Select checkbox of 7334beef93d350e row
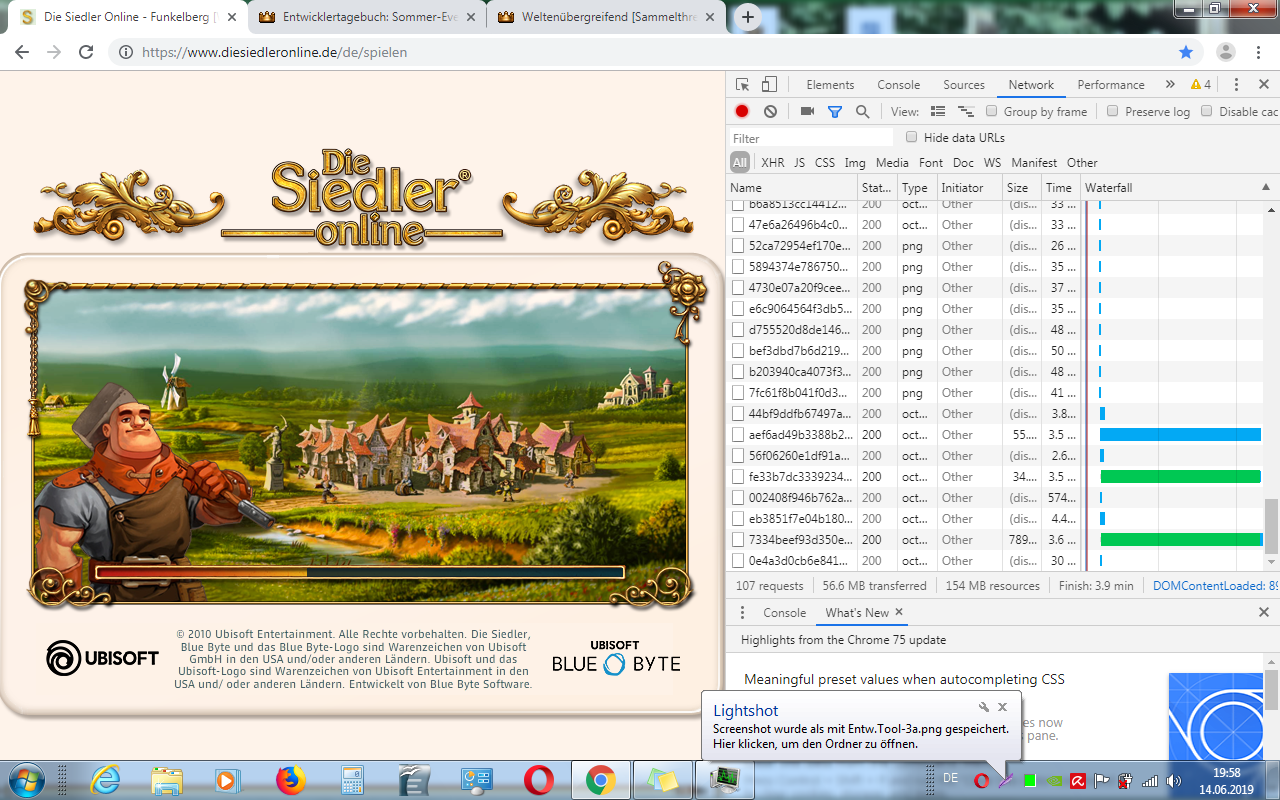The width and height of the screenshot is (1280, 800). (738, 540)
